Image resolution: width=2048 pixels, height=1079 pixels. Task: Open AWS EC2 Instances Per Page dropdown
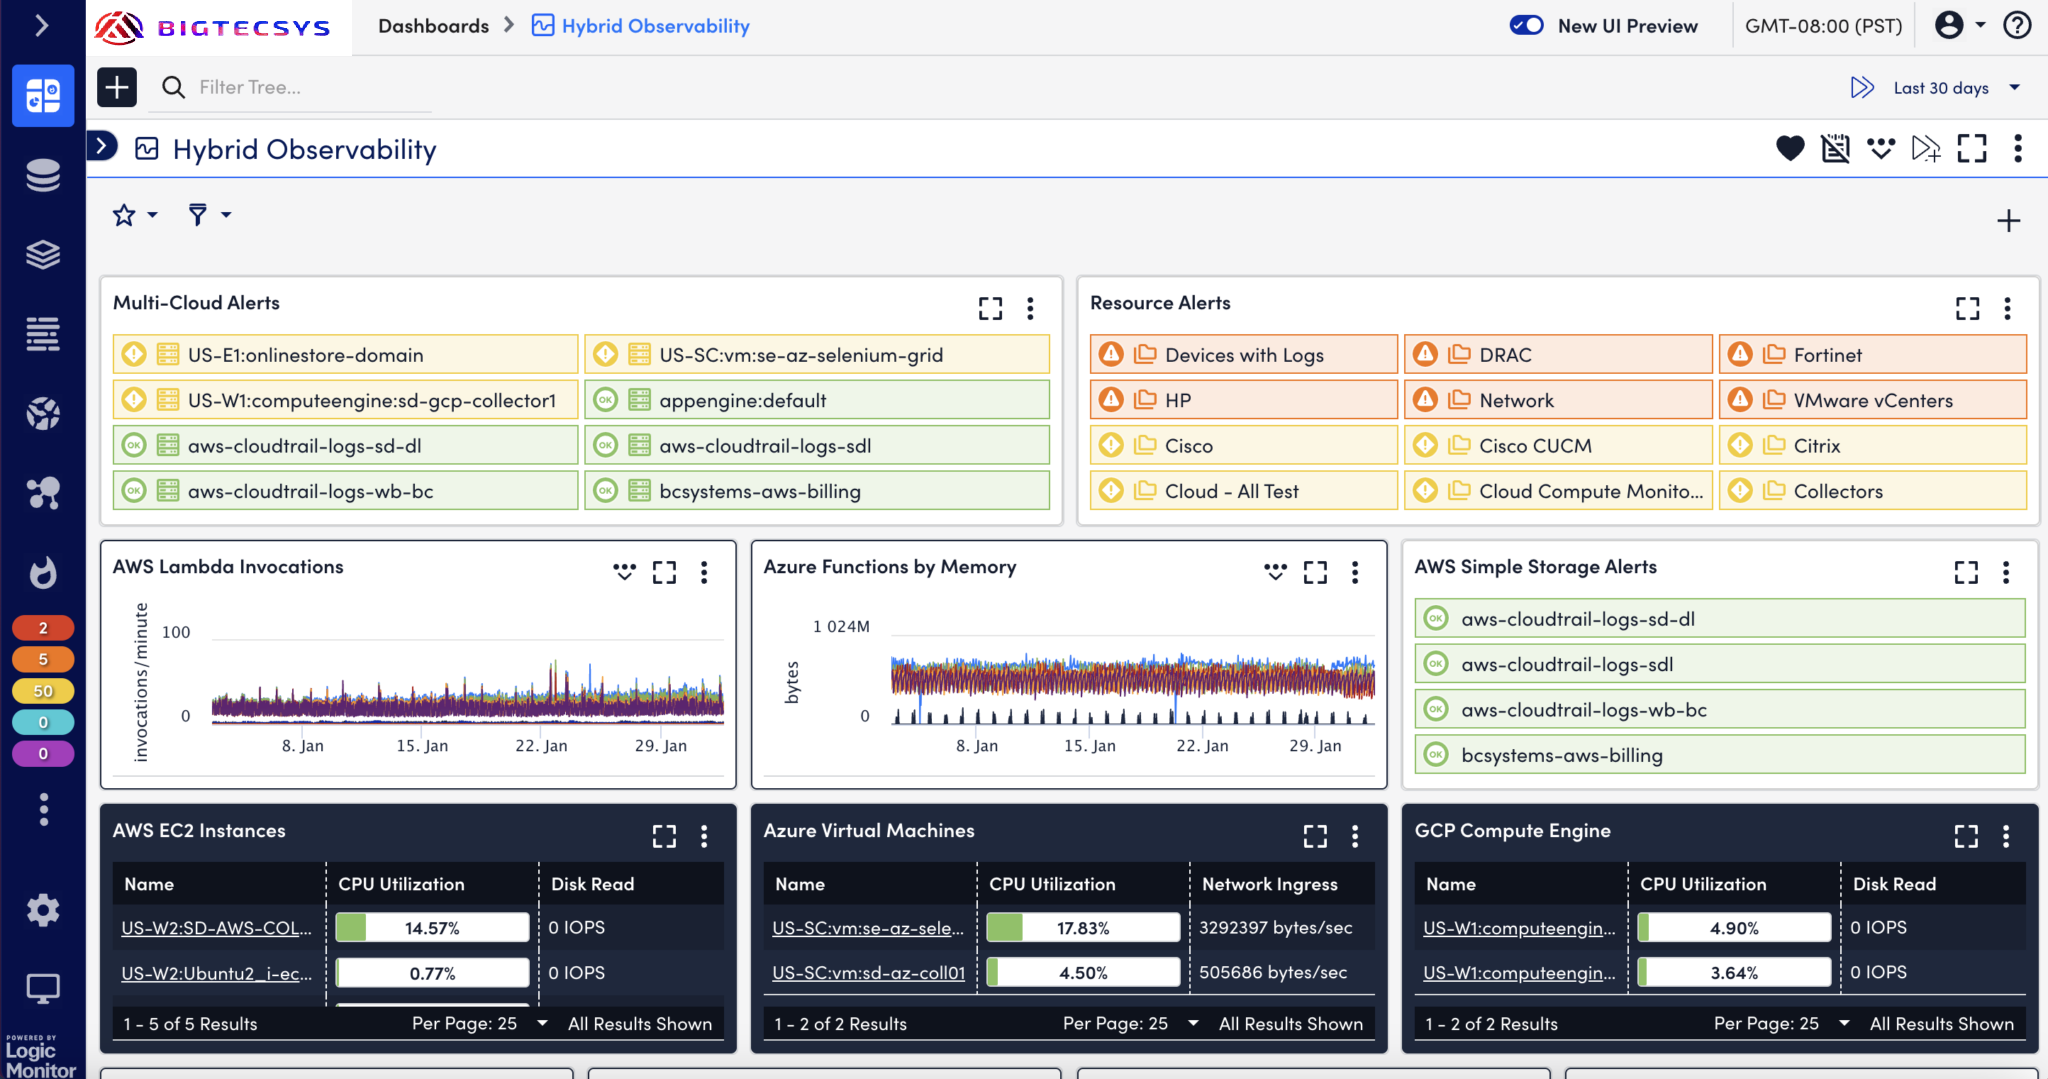pos(480,1023)
